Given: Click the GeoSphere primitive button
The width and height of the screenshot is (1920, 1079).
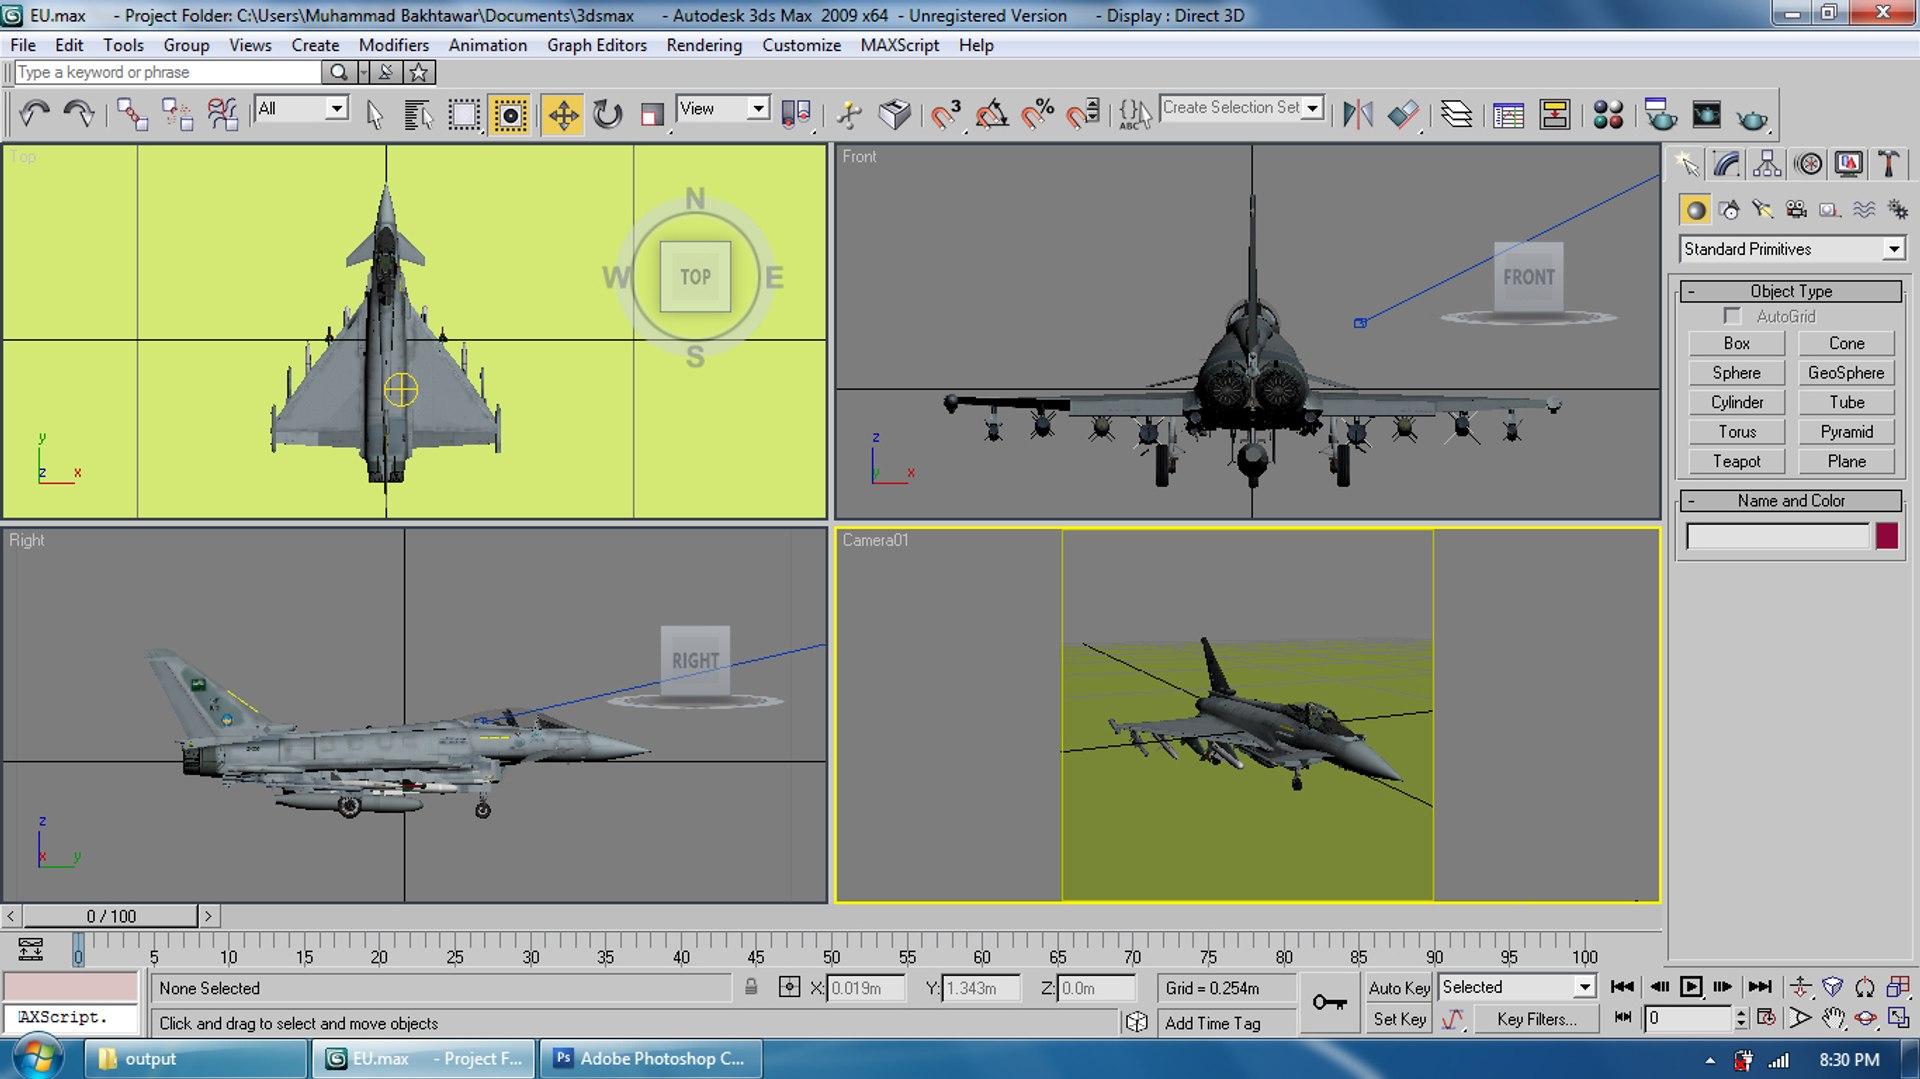Looking at the screenshot, I should pyautogui.click(x=1846, y=373).
